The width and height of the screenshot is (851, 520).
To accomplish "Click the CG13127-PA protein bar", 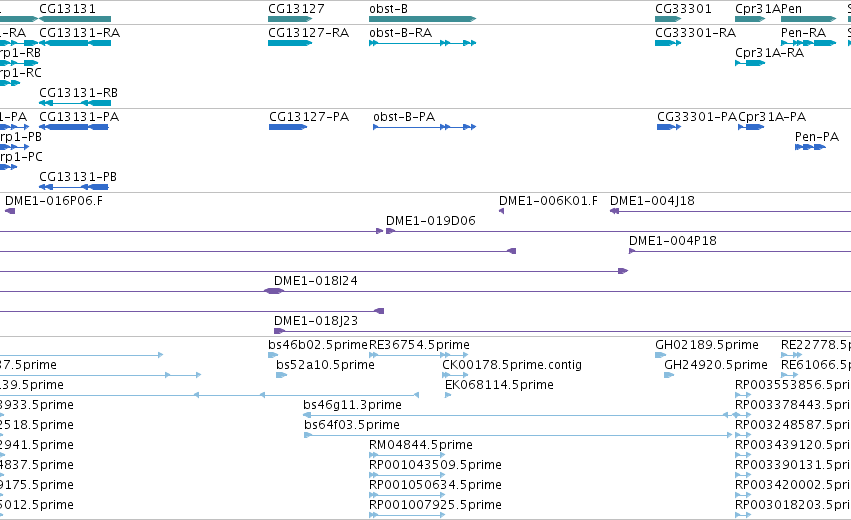I will click(x=288, y=127).
